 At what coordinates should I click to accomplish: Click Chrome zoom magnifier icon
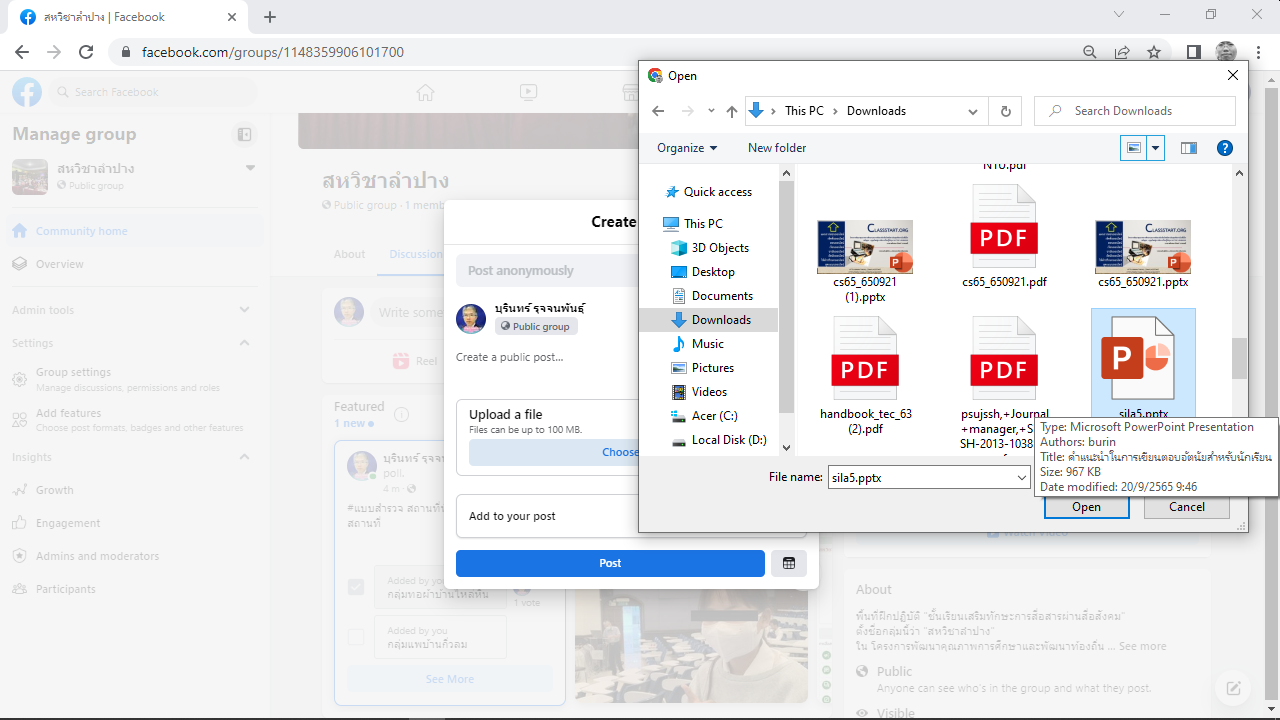click(1090, 52)
